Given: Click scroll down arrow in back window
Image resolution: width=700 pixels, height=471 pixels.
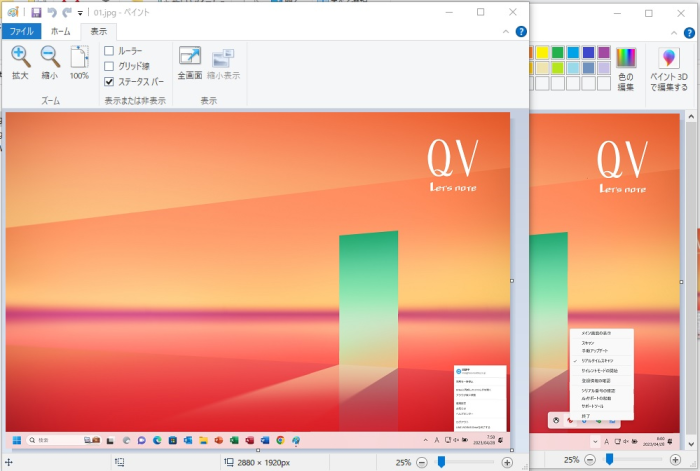Looking at the screenshot, I should 691,444.
